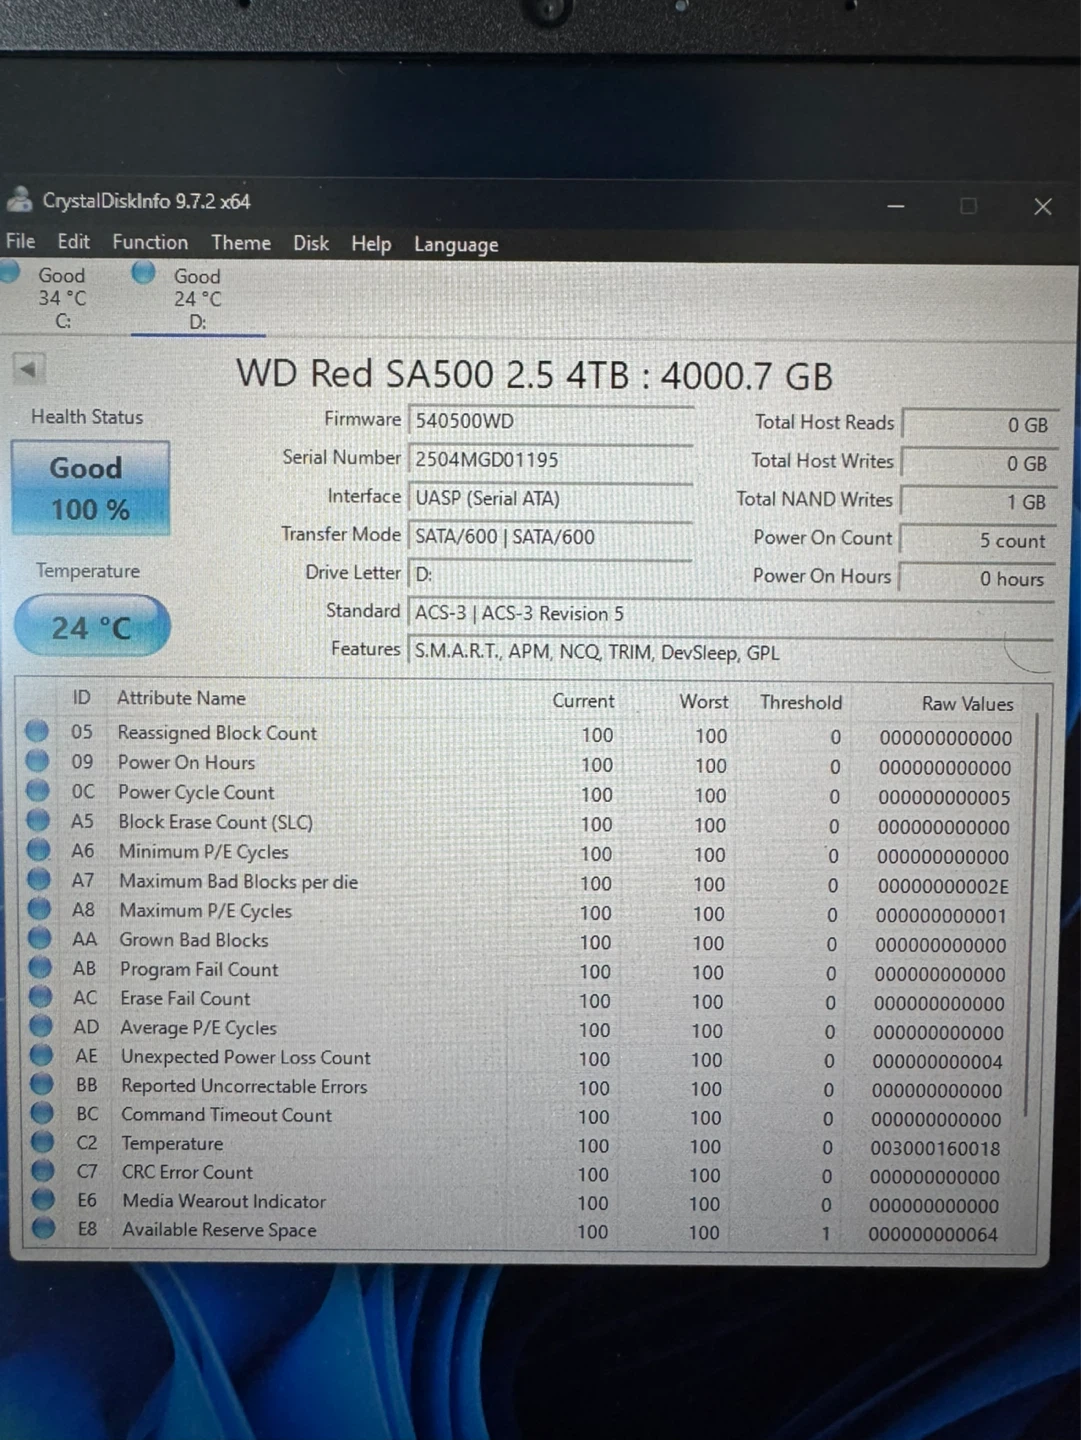This screenshot has height=1440, width=1081.
Task: Click the Interface field UASP (Serial ATA)
Action: point(551,498)
